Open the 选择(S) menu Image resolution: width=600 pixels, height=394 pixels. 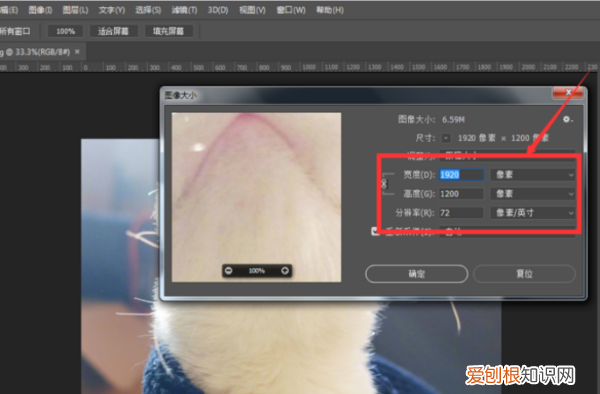click(x=148, y=10)
